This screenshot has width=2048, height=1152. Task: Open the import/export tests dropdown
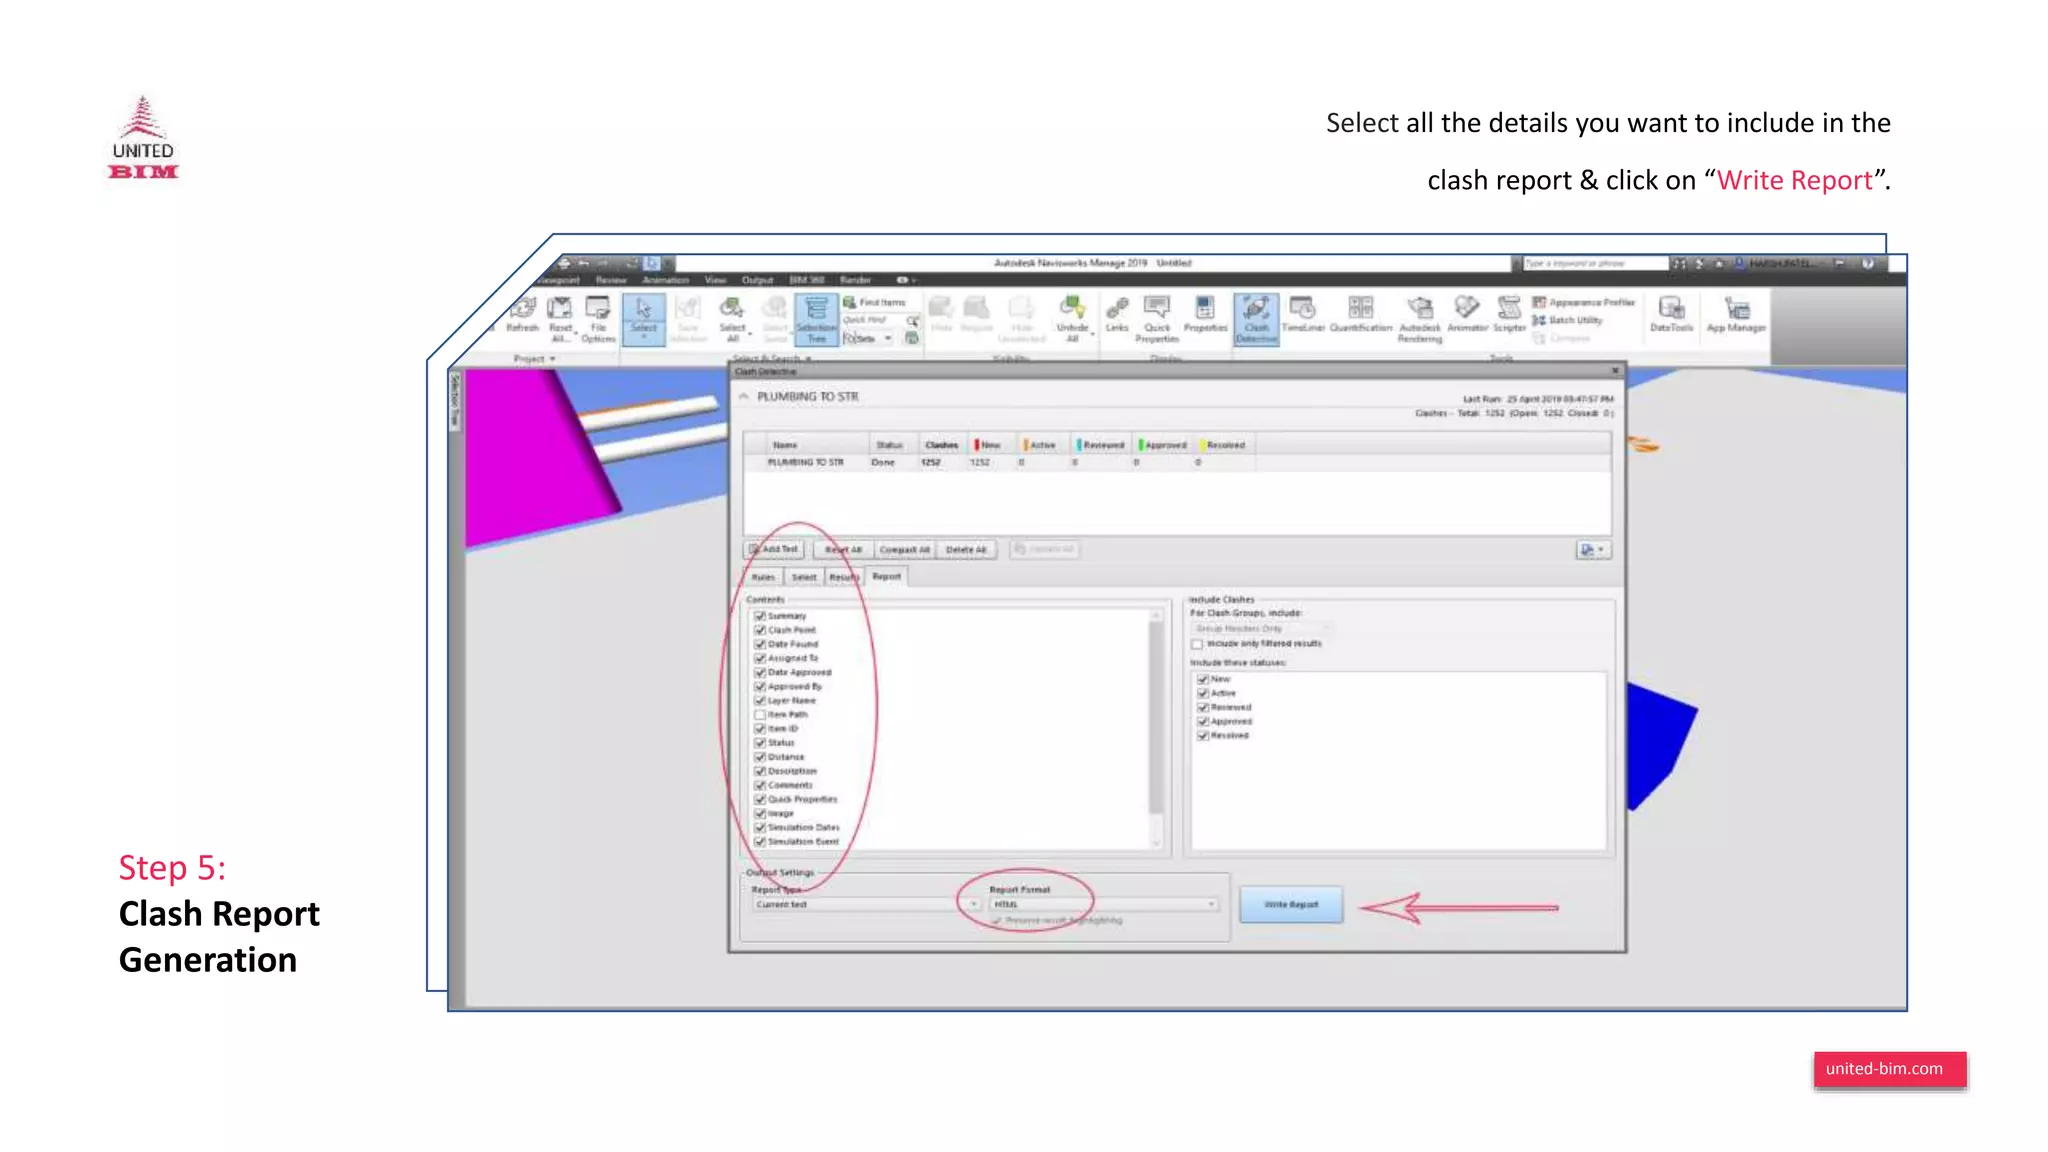click(1593, 550)
